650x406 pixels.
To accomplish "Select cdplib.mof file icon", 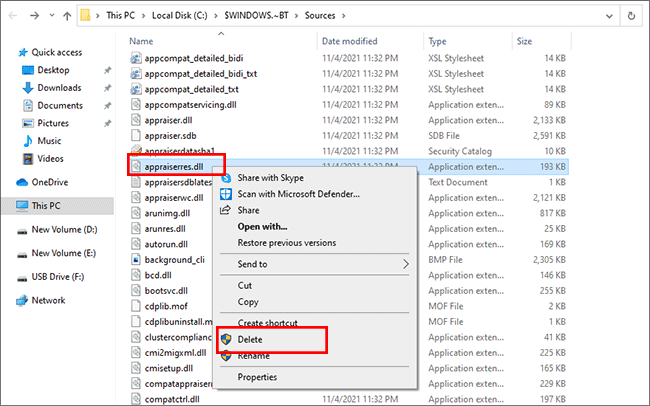I will (x=136, y=306).
